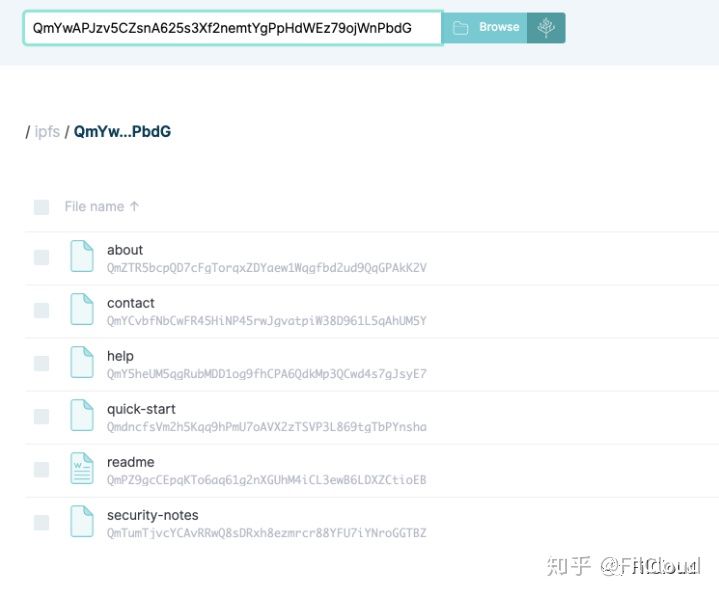Check the box for the about file
The width and height of the screenshot is (719, 596).
click(41, 257)
